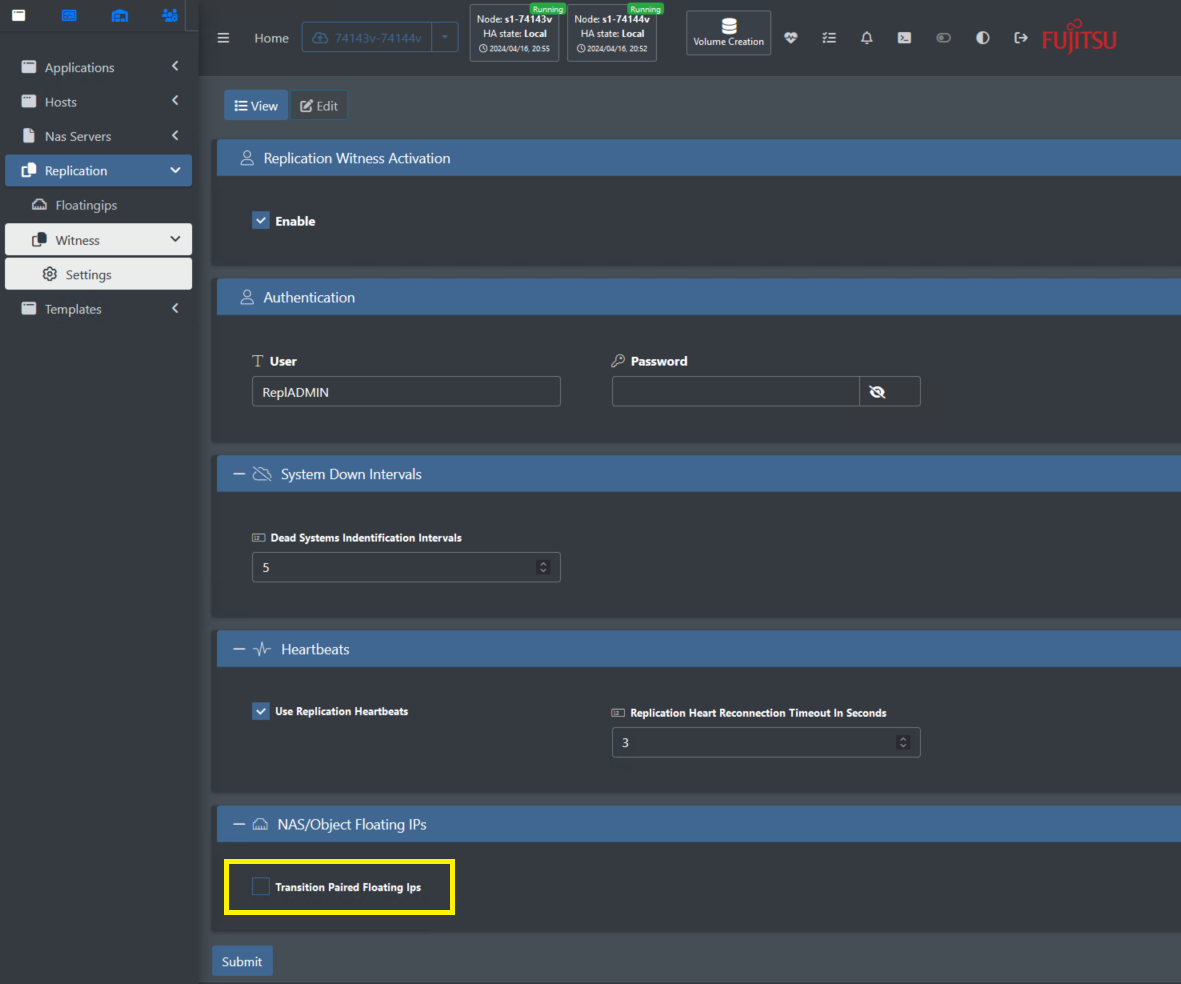Toggle dark/light theme contrast icon

click(982, 38)
